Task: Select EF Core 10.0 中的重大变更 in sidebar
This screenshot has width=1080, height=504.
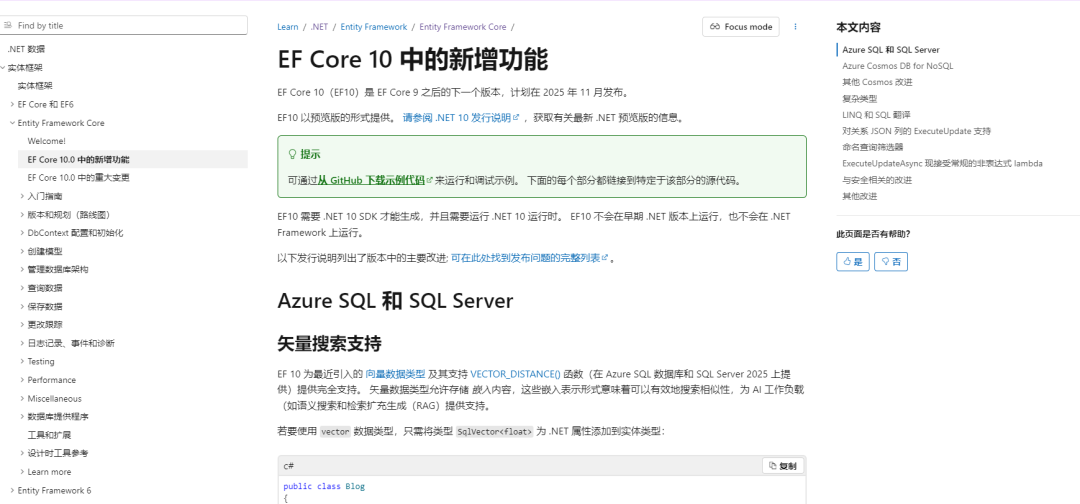Action: point(78,177)
